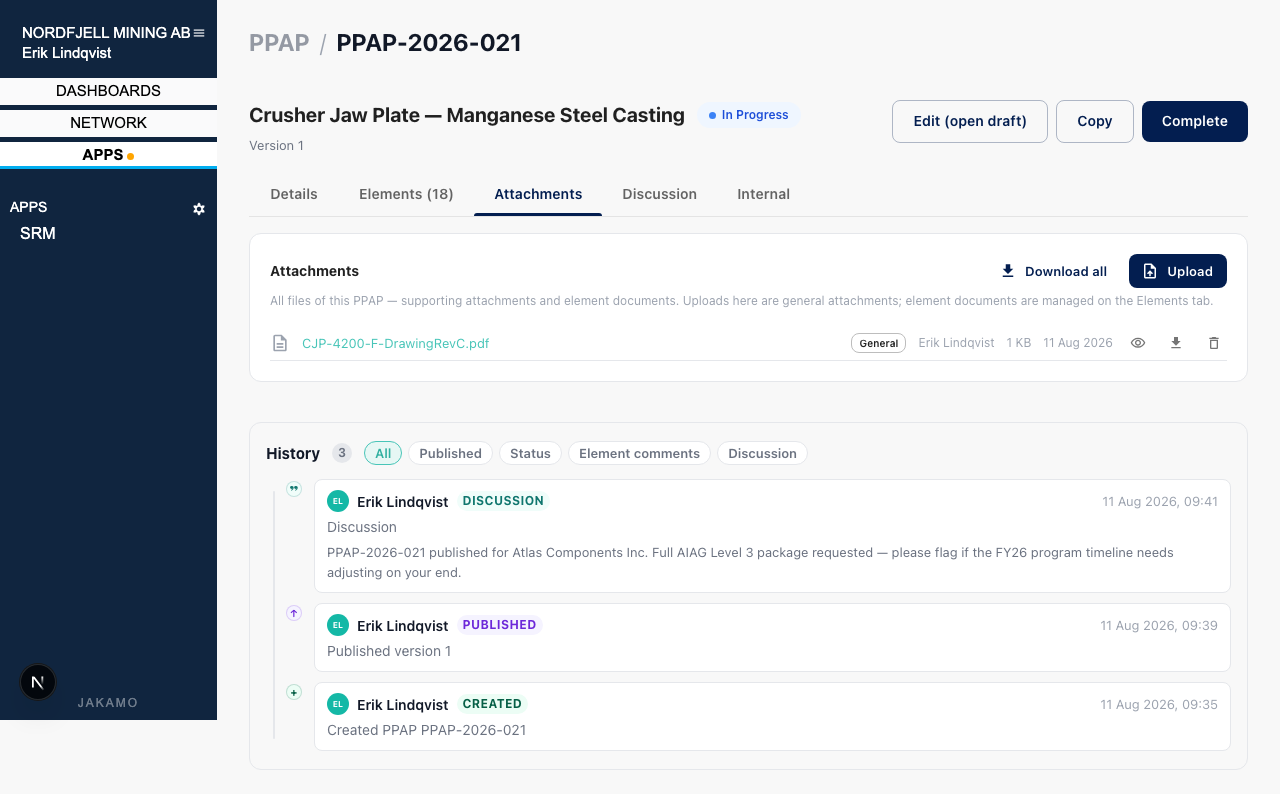
Task: Click the PDF file document icon
Action: (280, 343)
